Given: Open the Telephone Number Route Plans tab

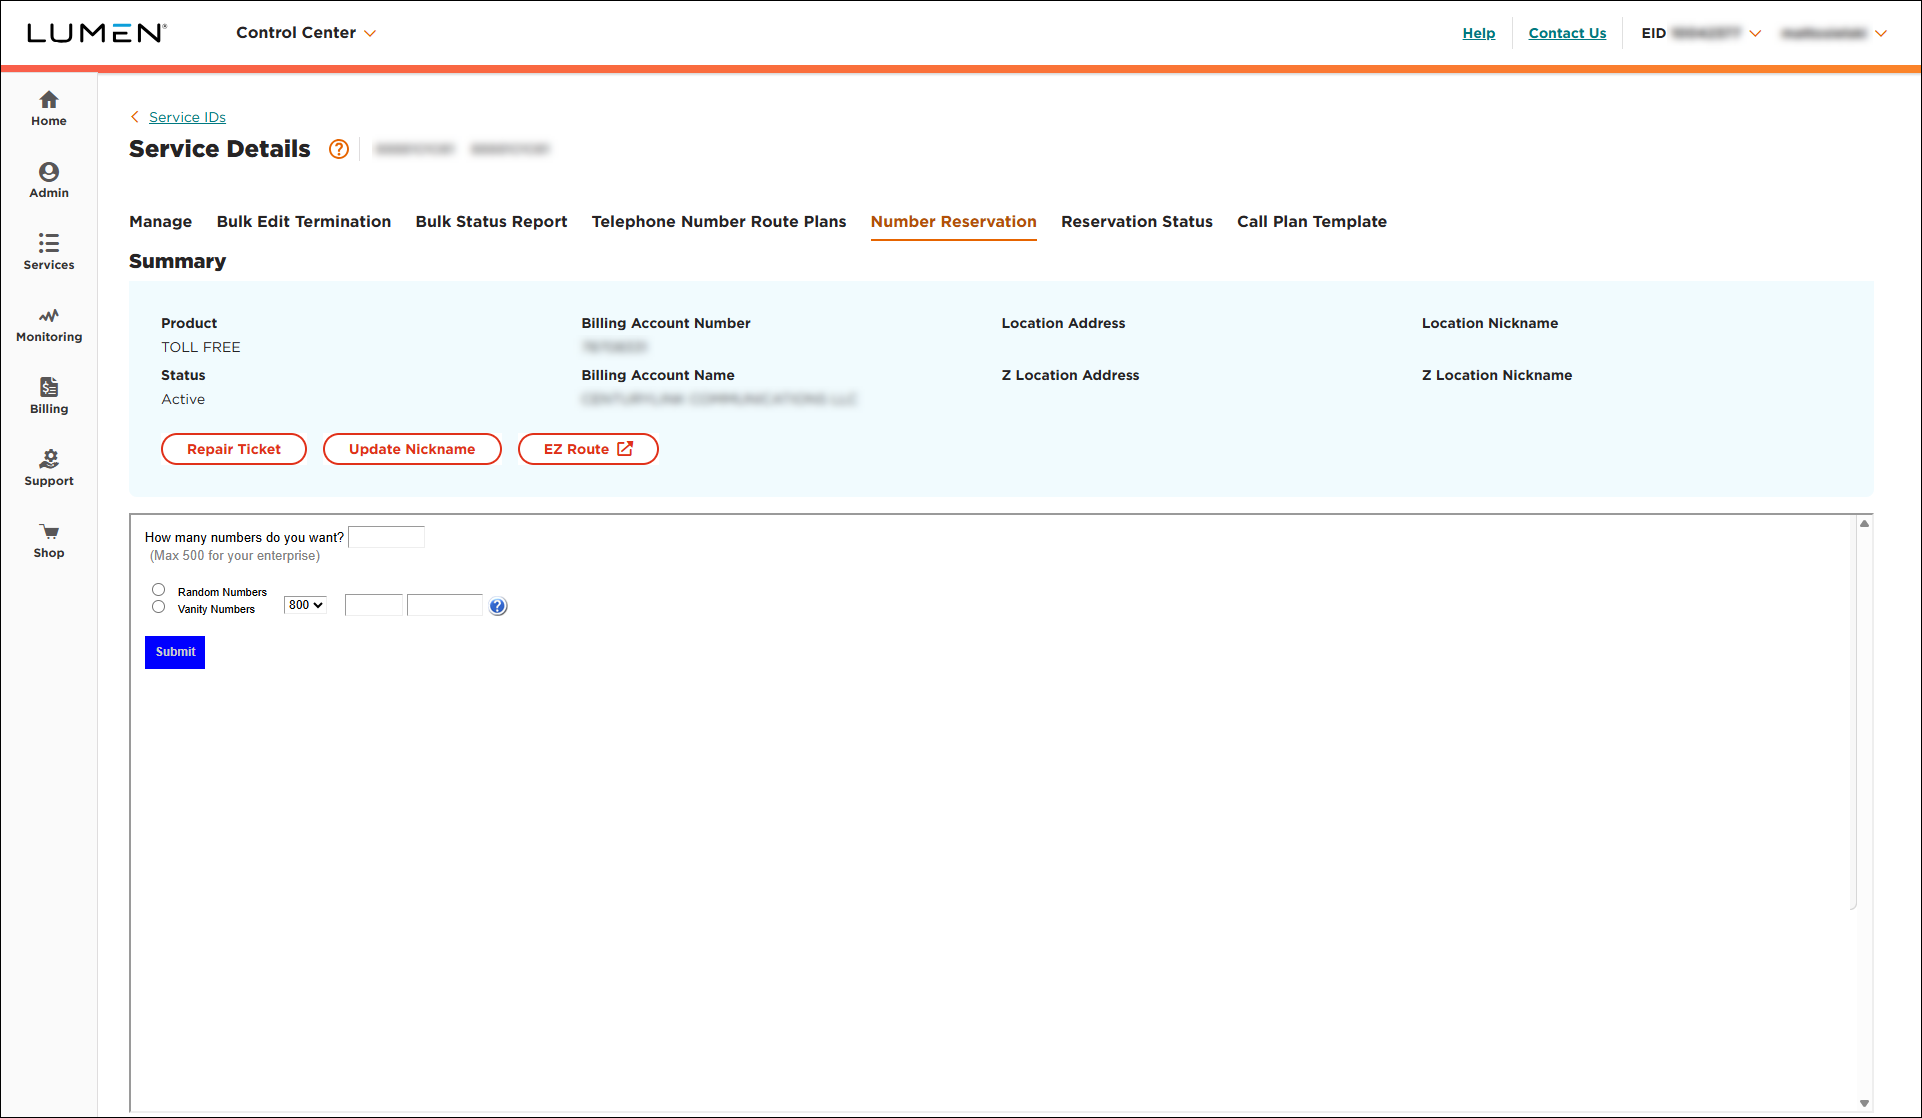Looking at the screenshot, I should 718,221.
